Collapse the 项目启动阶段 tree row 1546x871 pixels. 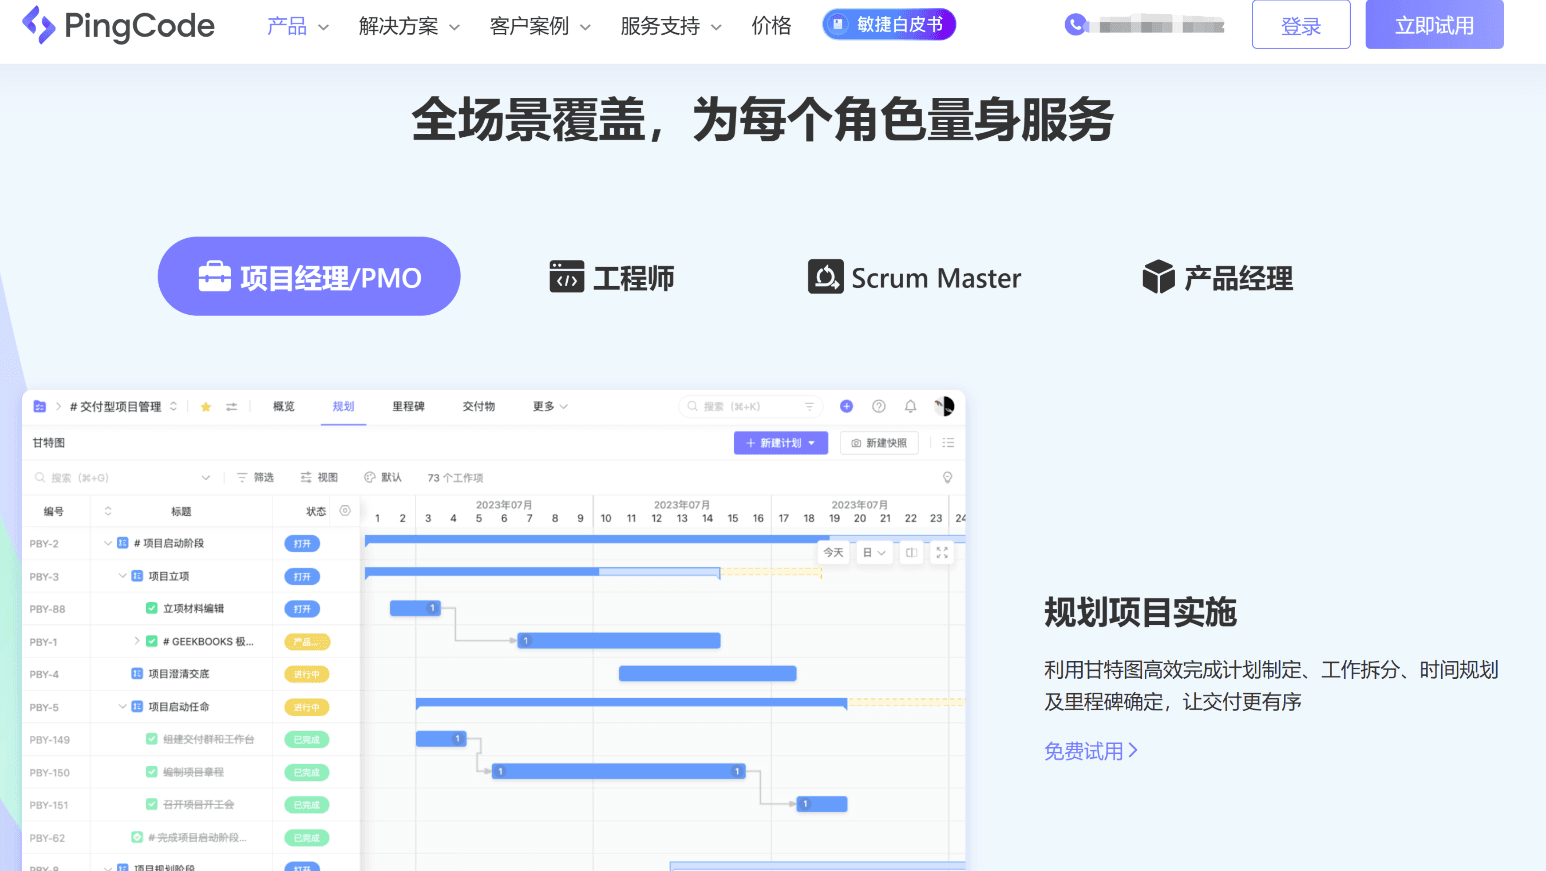pyautogui.click(x=108, y=543)
